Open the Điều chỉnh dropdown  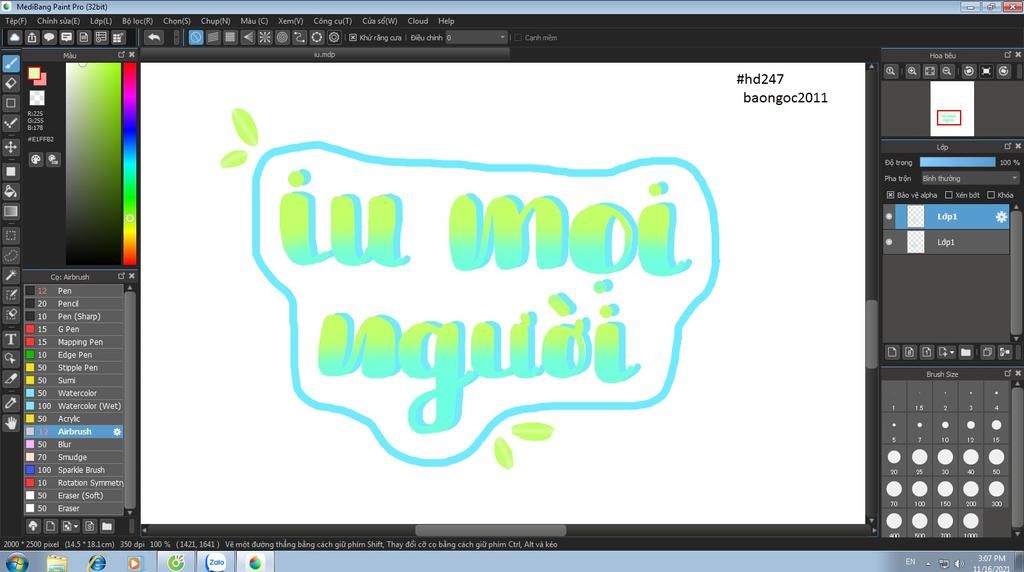pos(476,38)
